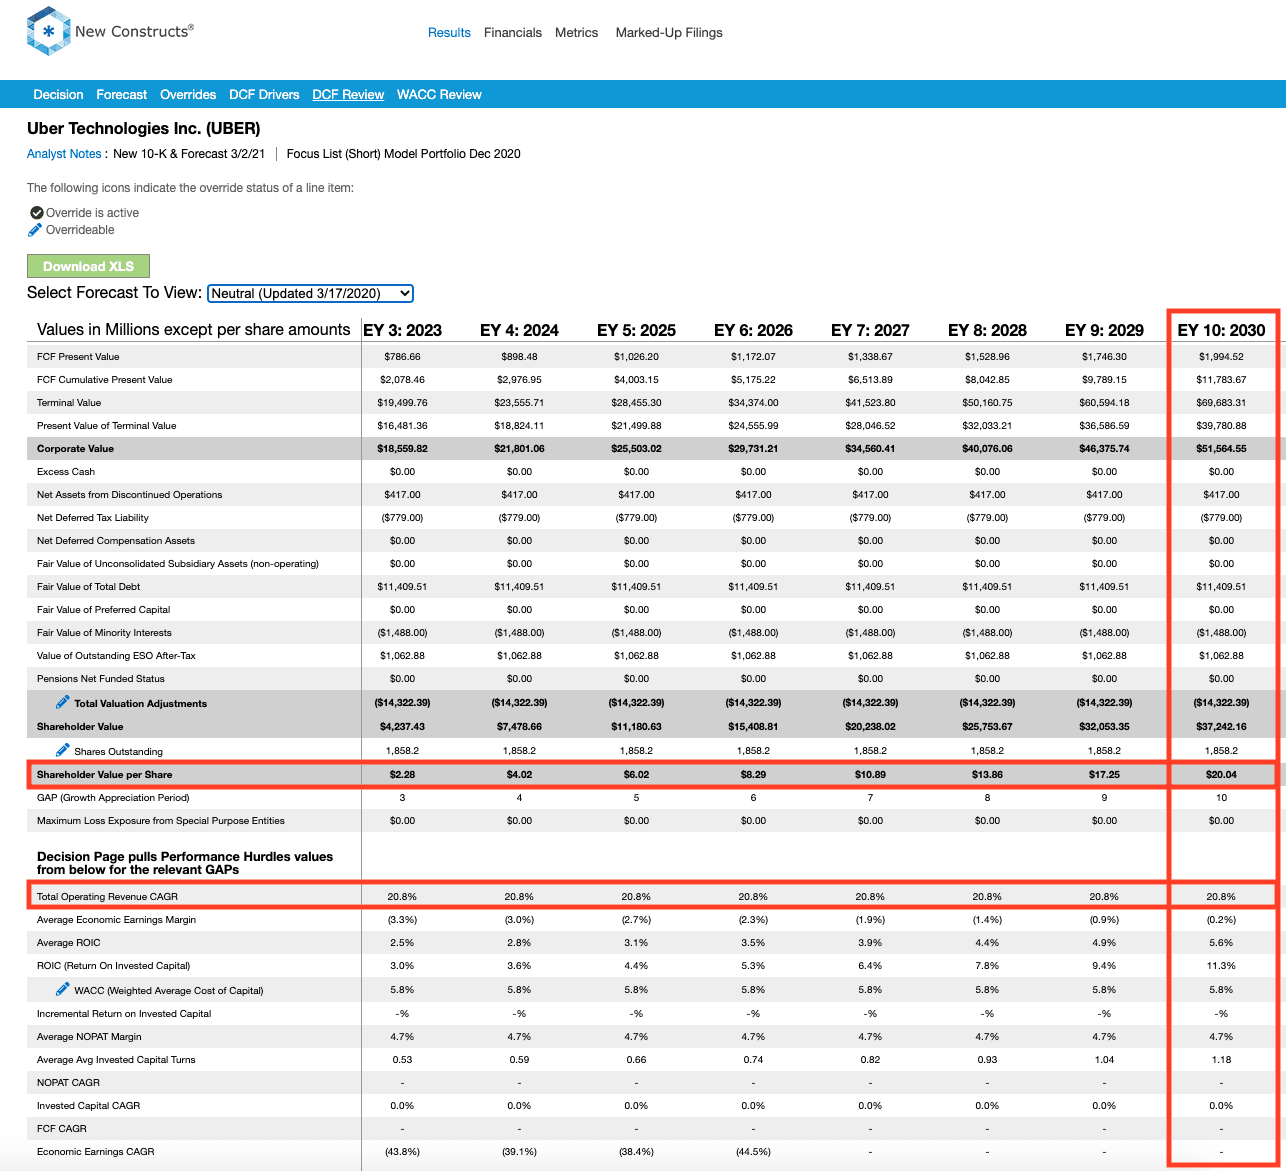Open the Select Forecast To View dropdown
Screen dimensions: 1286x1171
310,293
